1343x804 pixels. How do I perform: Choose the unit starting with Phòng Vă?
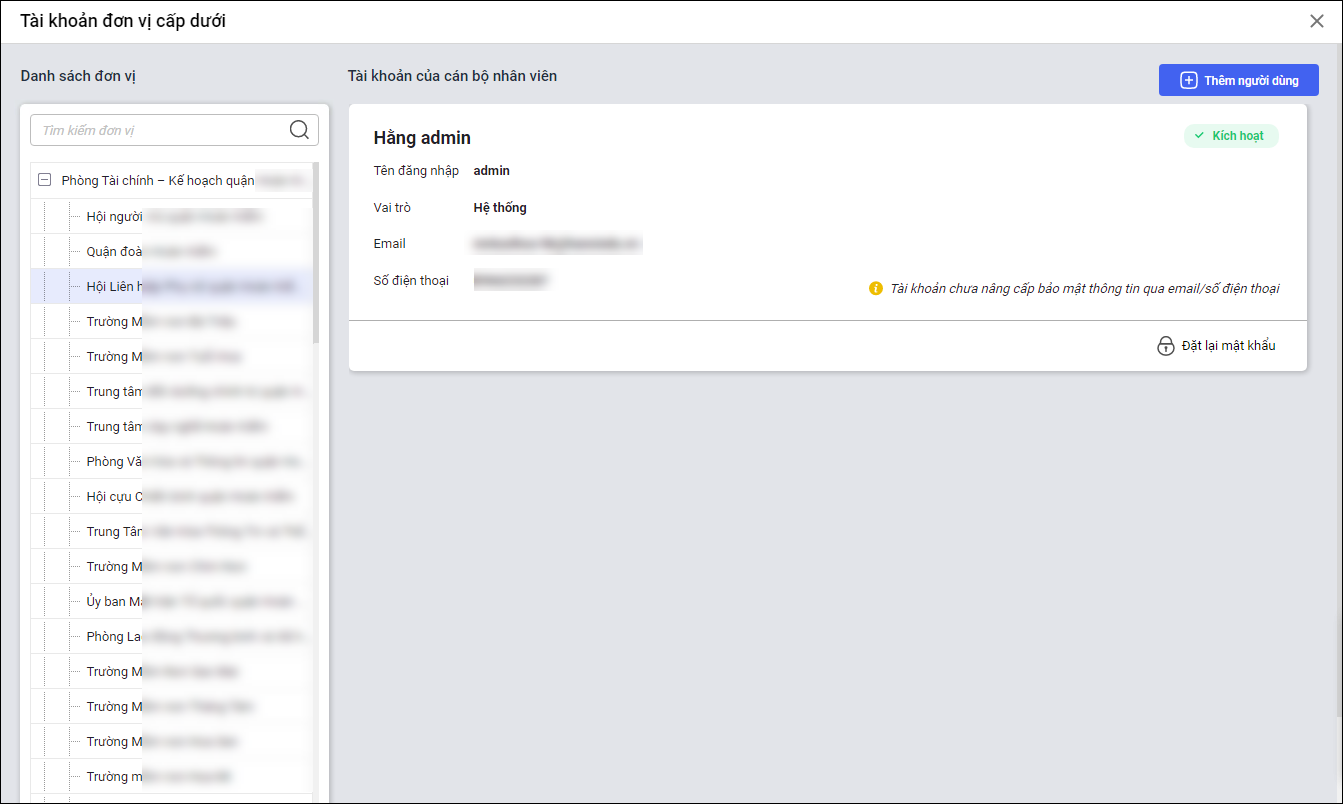114,461
